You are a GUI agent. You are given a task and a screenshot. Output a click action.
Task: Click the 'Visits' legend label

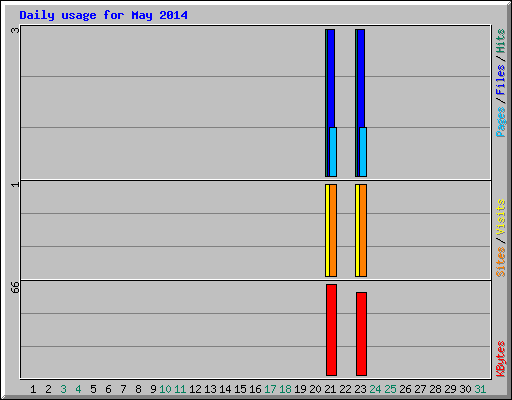(501, 217)
